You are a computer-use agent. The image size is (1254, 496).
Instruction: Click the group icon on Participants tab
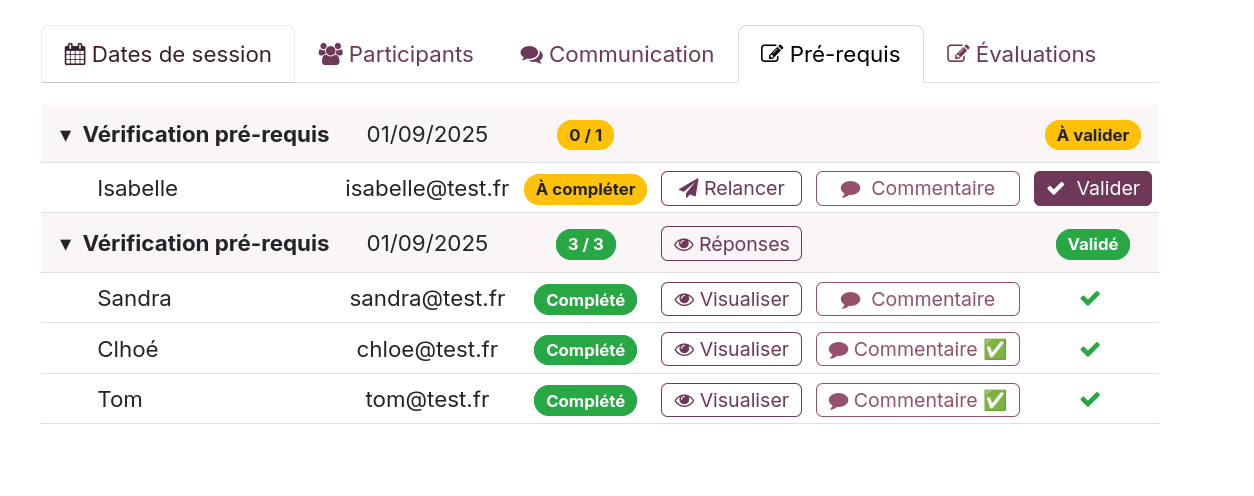coord(330,54)
